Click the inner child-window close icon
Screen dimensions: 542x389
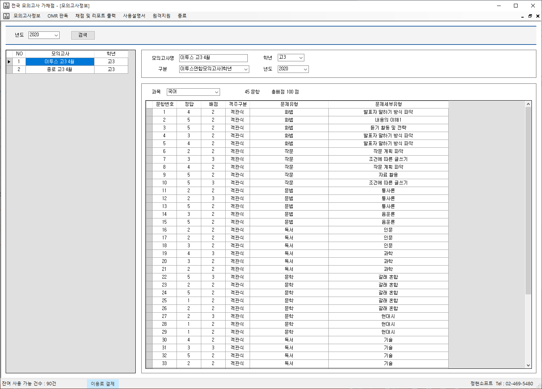[538, 16]
